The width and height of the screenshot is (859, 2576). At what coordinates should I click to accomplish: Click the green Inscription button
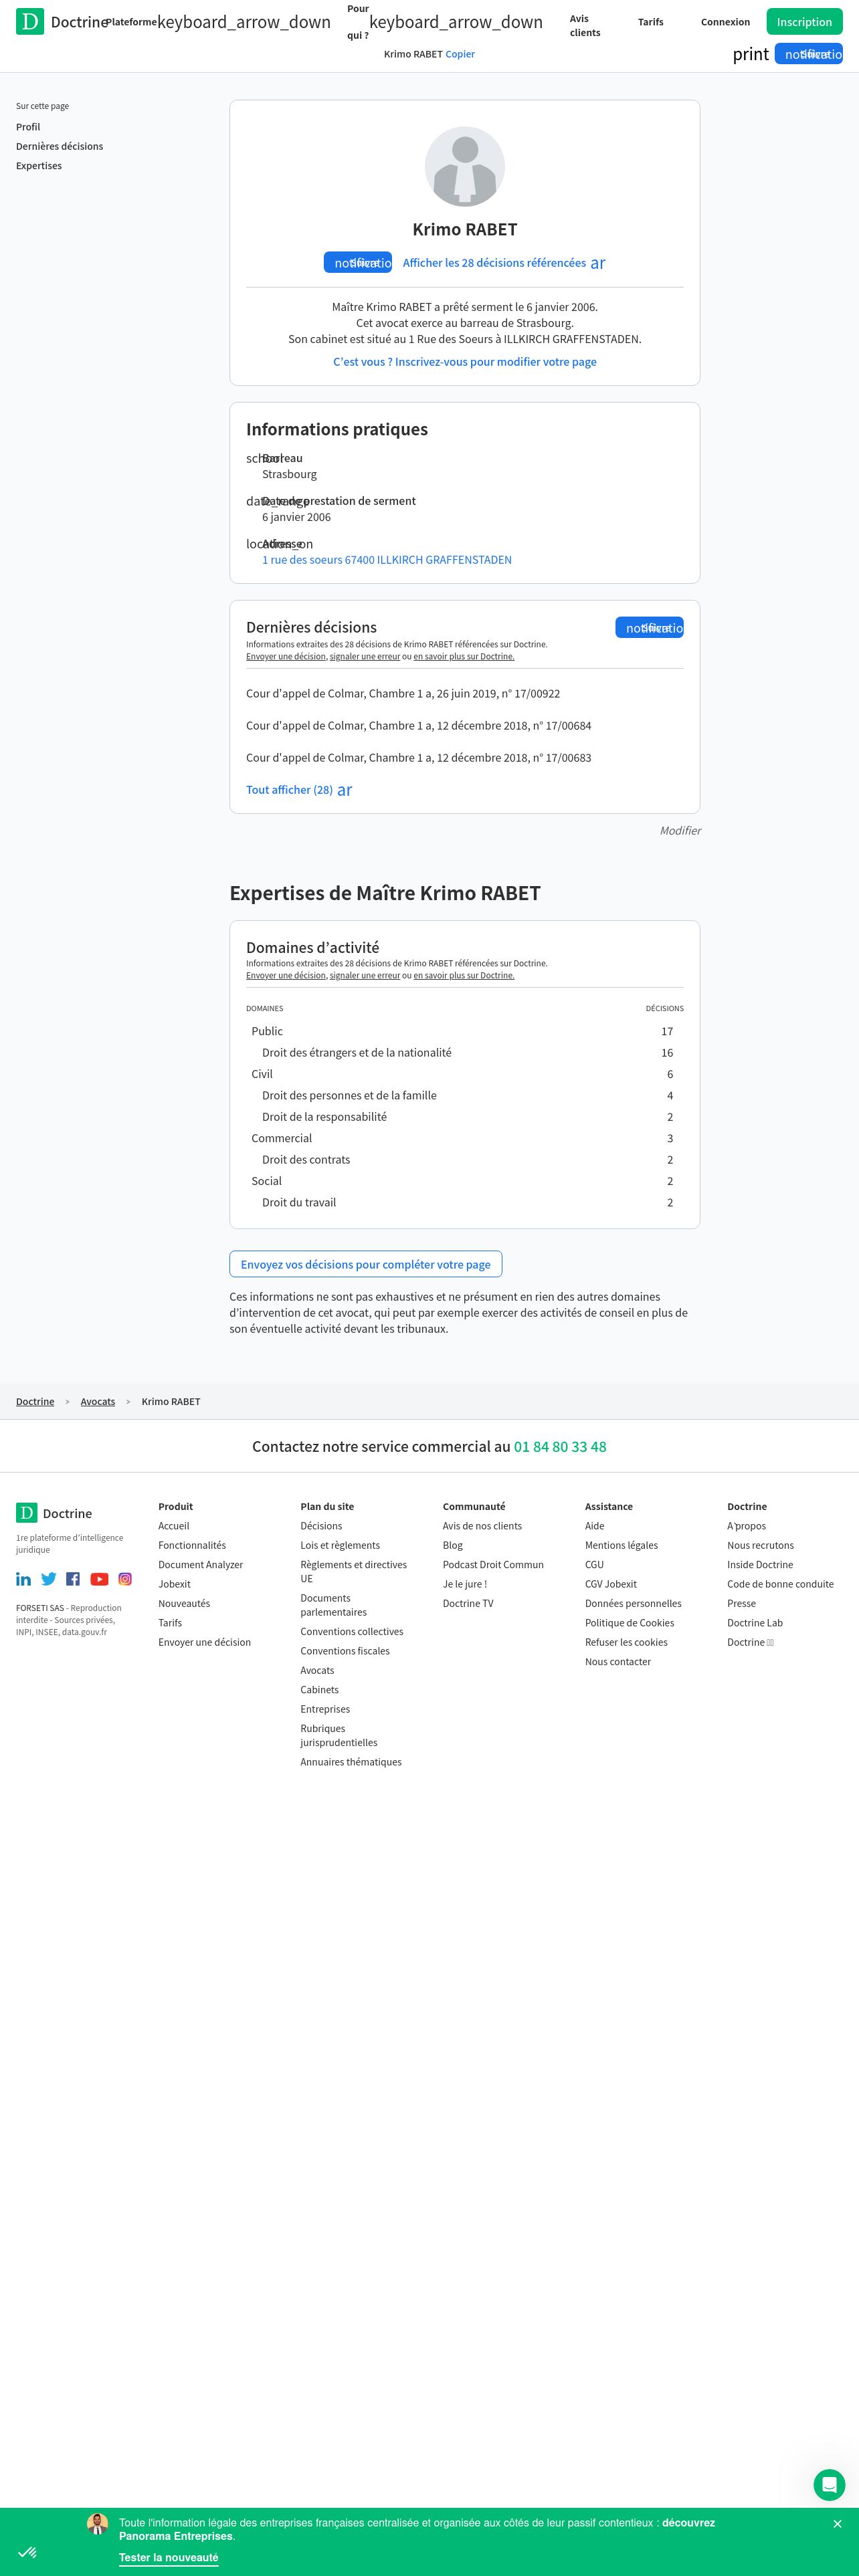pyautogui.click(x=804, y=22)
